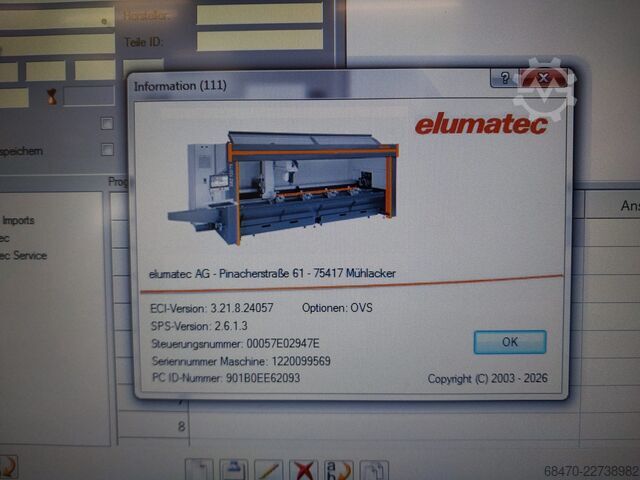Select the 'ec Service' tree item
The height and width of the screenshot is (480, 640).
23,256
